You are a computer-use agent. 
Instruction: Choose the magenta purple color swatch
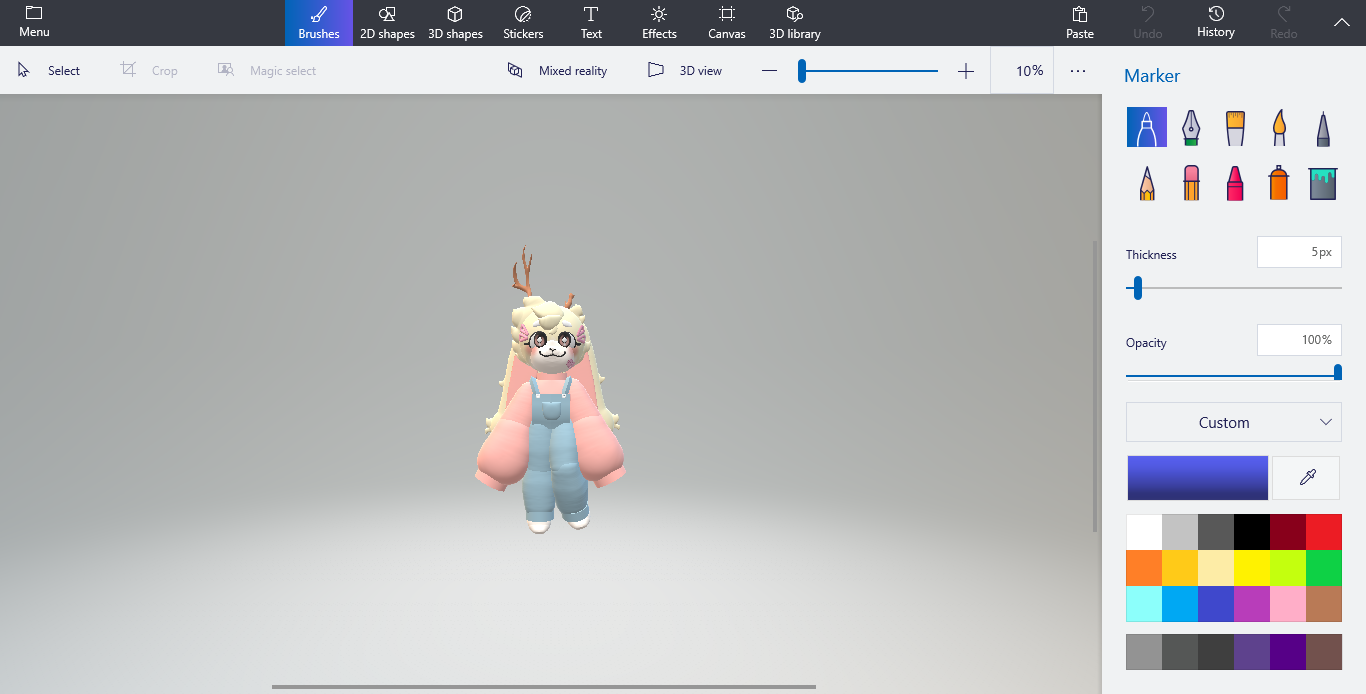tap(1252, 604)
